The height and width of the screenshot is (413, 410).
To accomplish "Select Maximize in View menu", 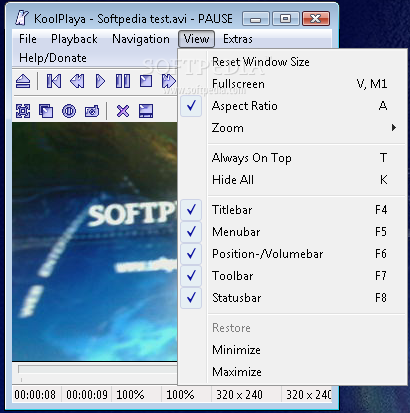I will pyautogui.click(x=293, y=372).
